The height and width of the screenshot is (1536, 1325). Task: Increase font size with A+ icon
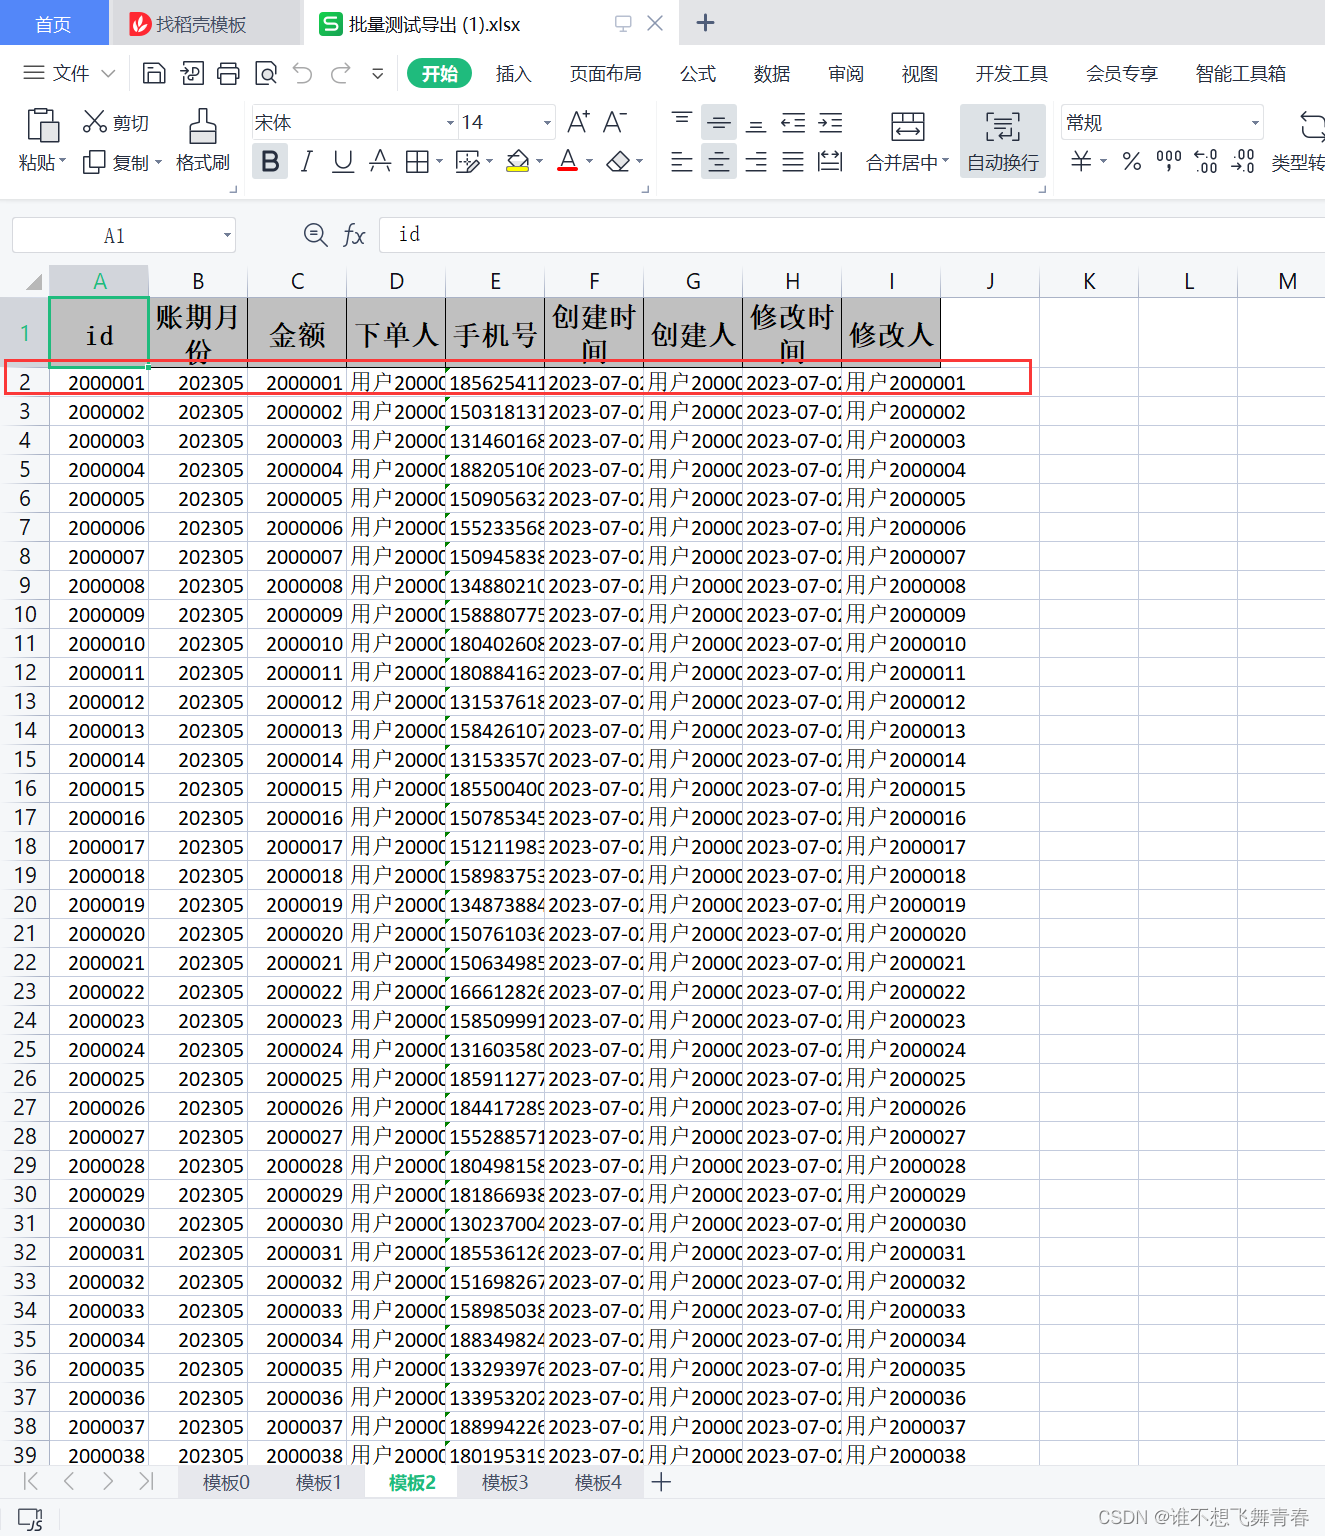(x=578, y=122)
